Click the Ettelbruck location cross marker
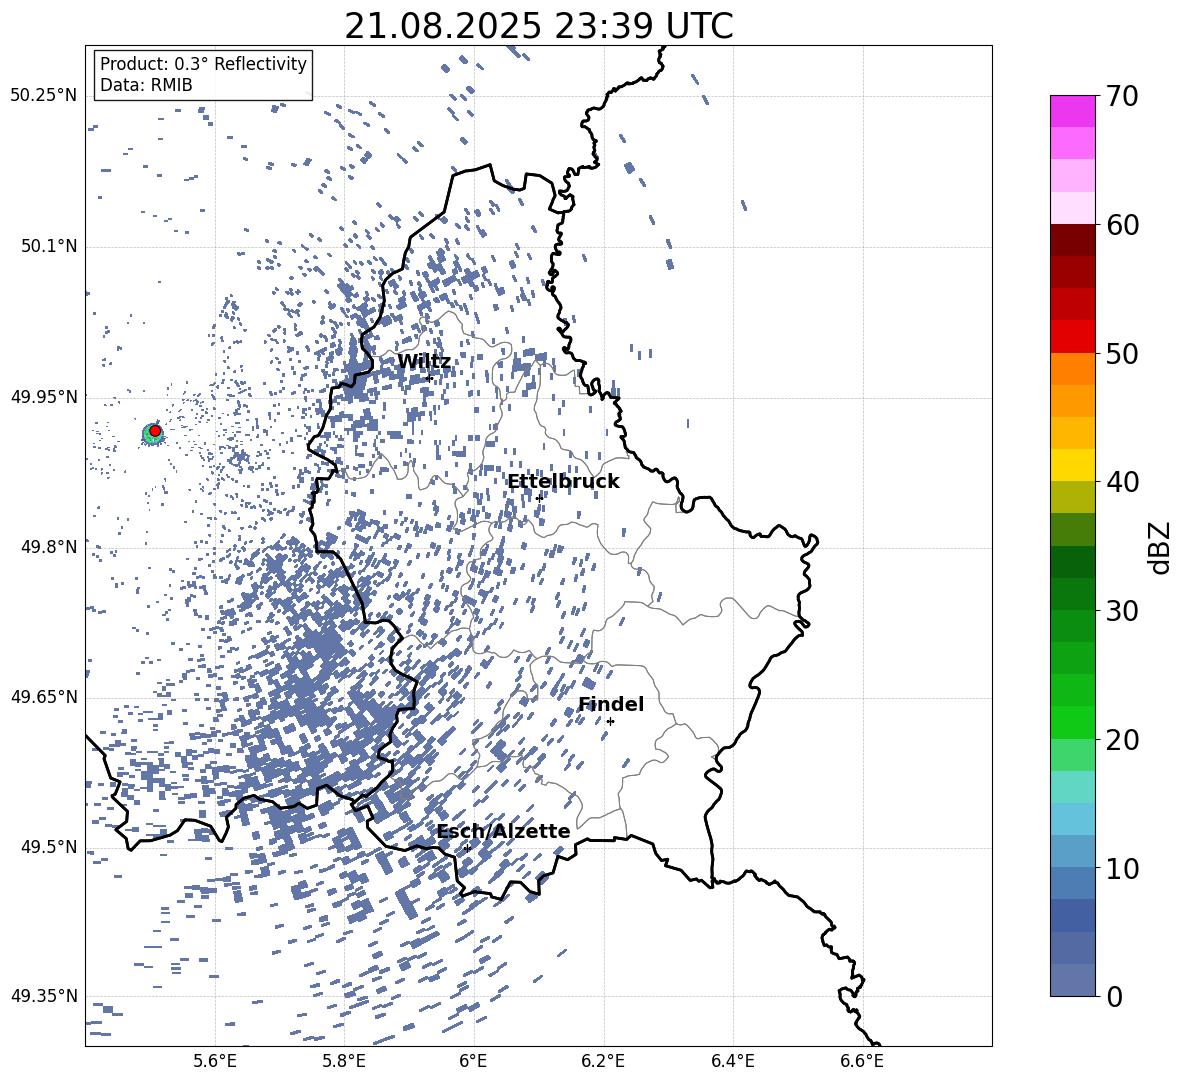1184x1081 pixels. pos(538,498)
